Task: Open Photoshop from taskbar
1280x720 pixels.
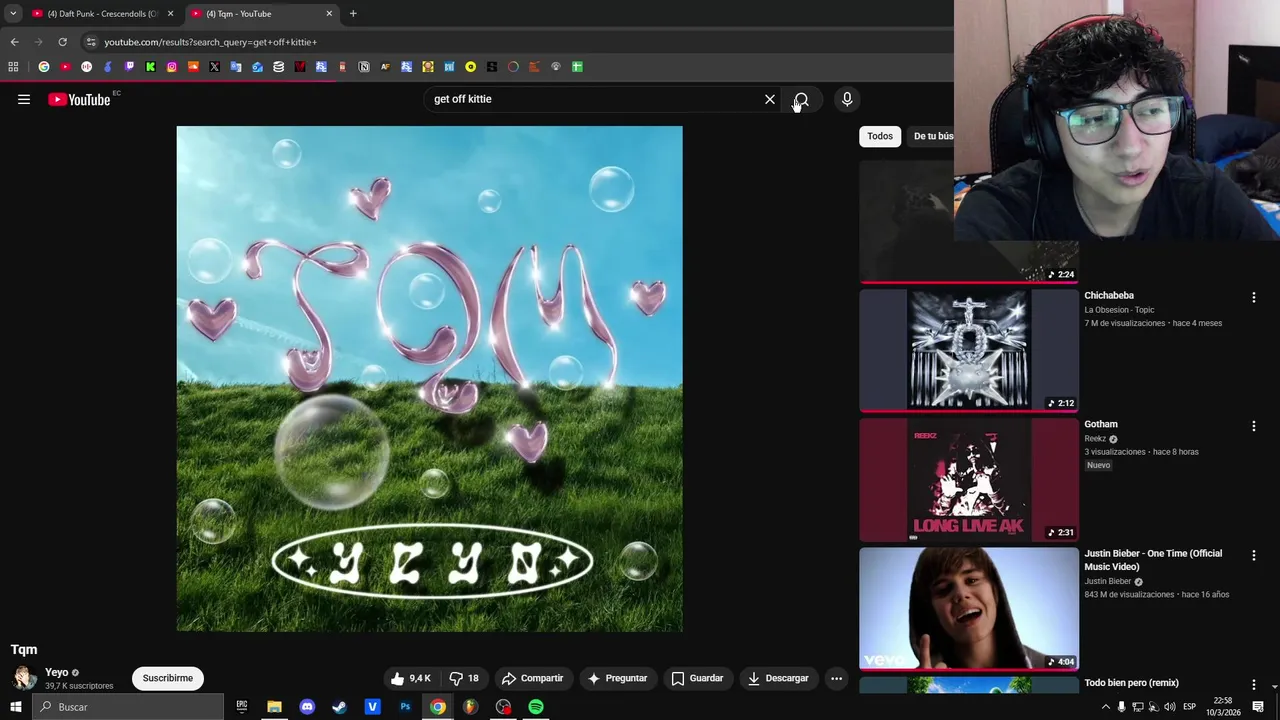Action: (405, 707)
